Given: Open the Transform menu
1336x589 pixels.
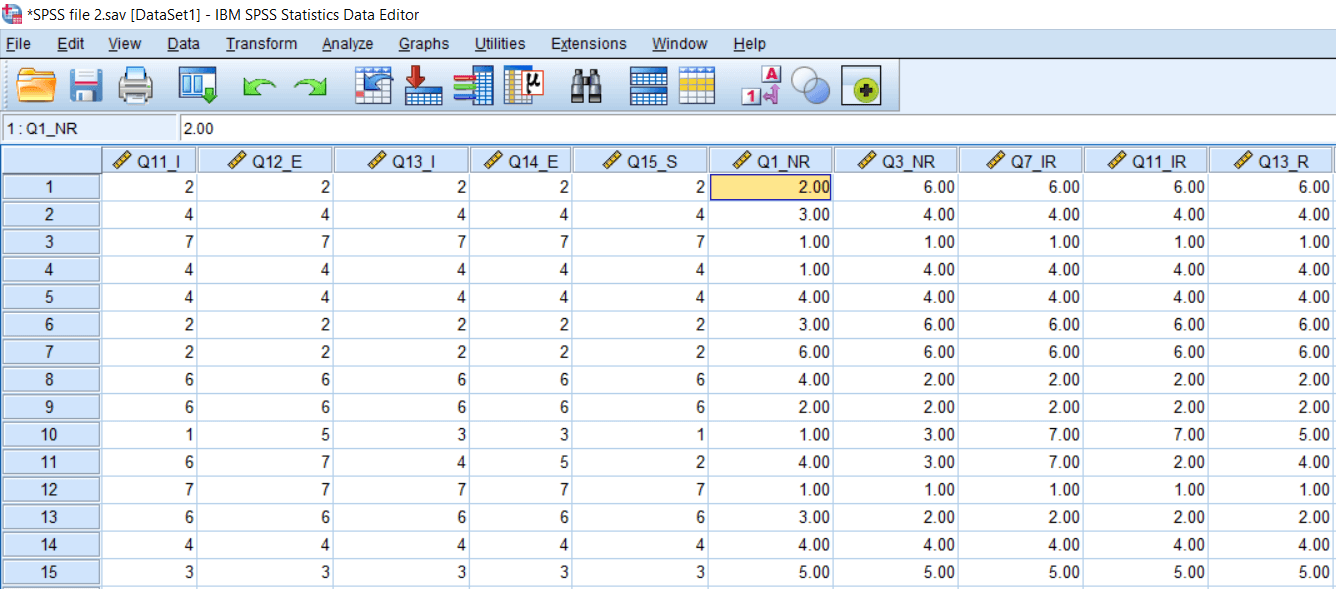Looking at the screenshot, I should pyautogui.click(x=261, y=44).
